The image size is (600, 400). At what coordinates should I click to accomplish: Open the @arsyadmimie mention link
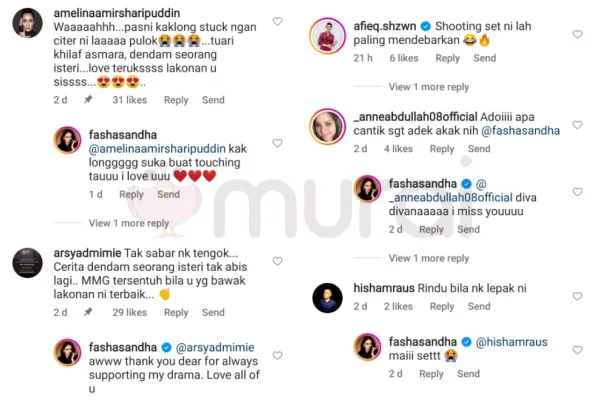(215, 347)
